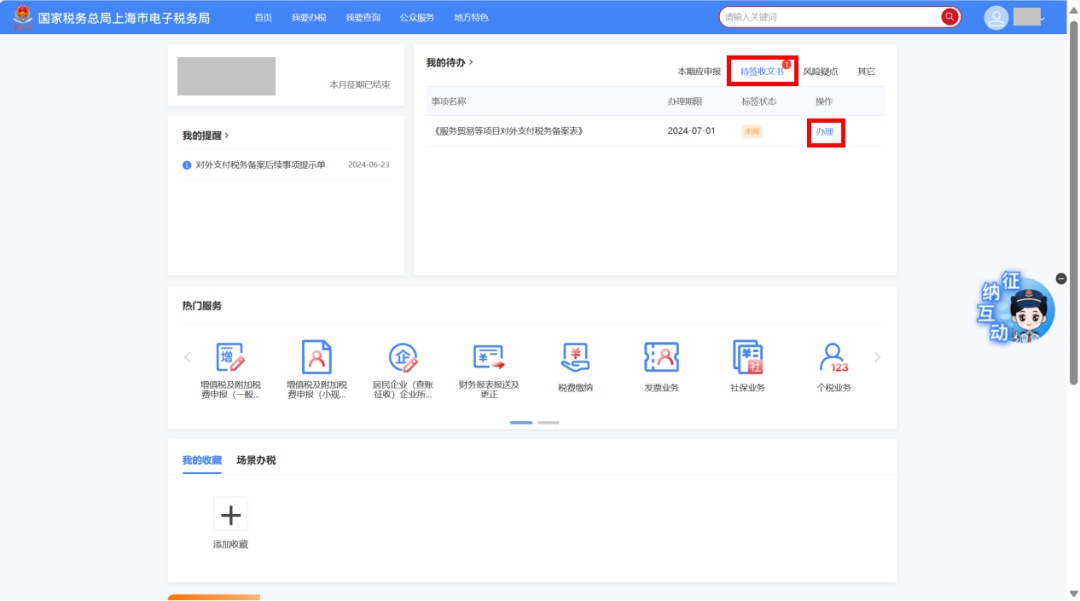
Task: Collapse the 征纳互动 floating assistant
Action: coord(1061,278)
